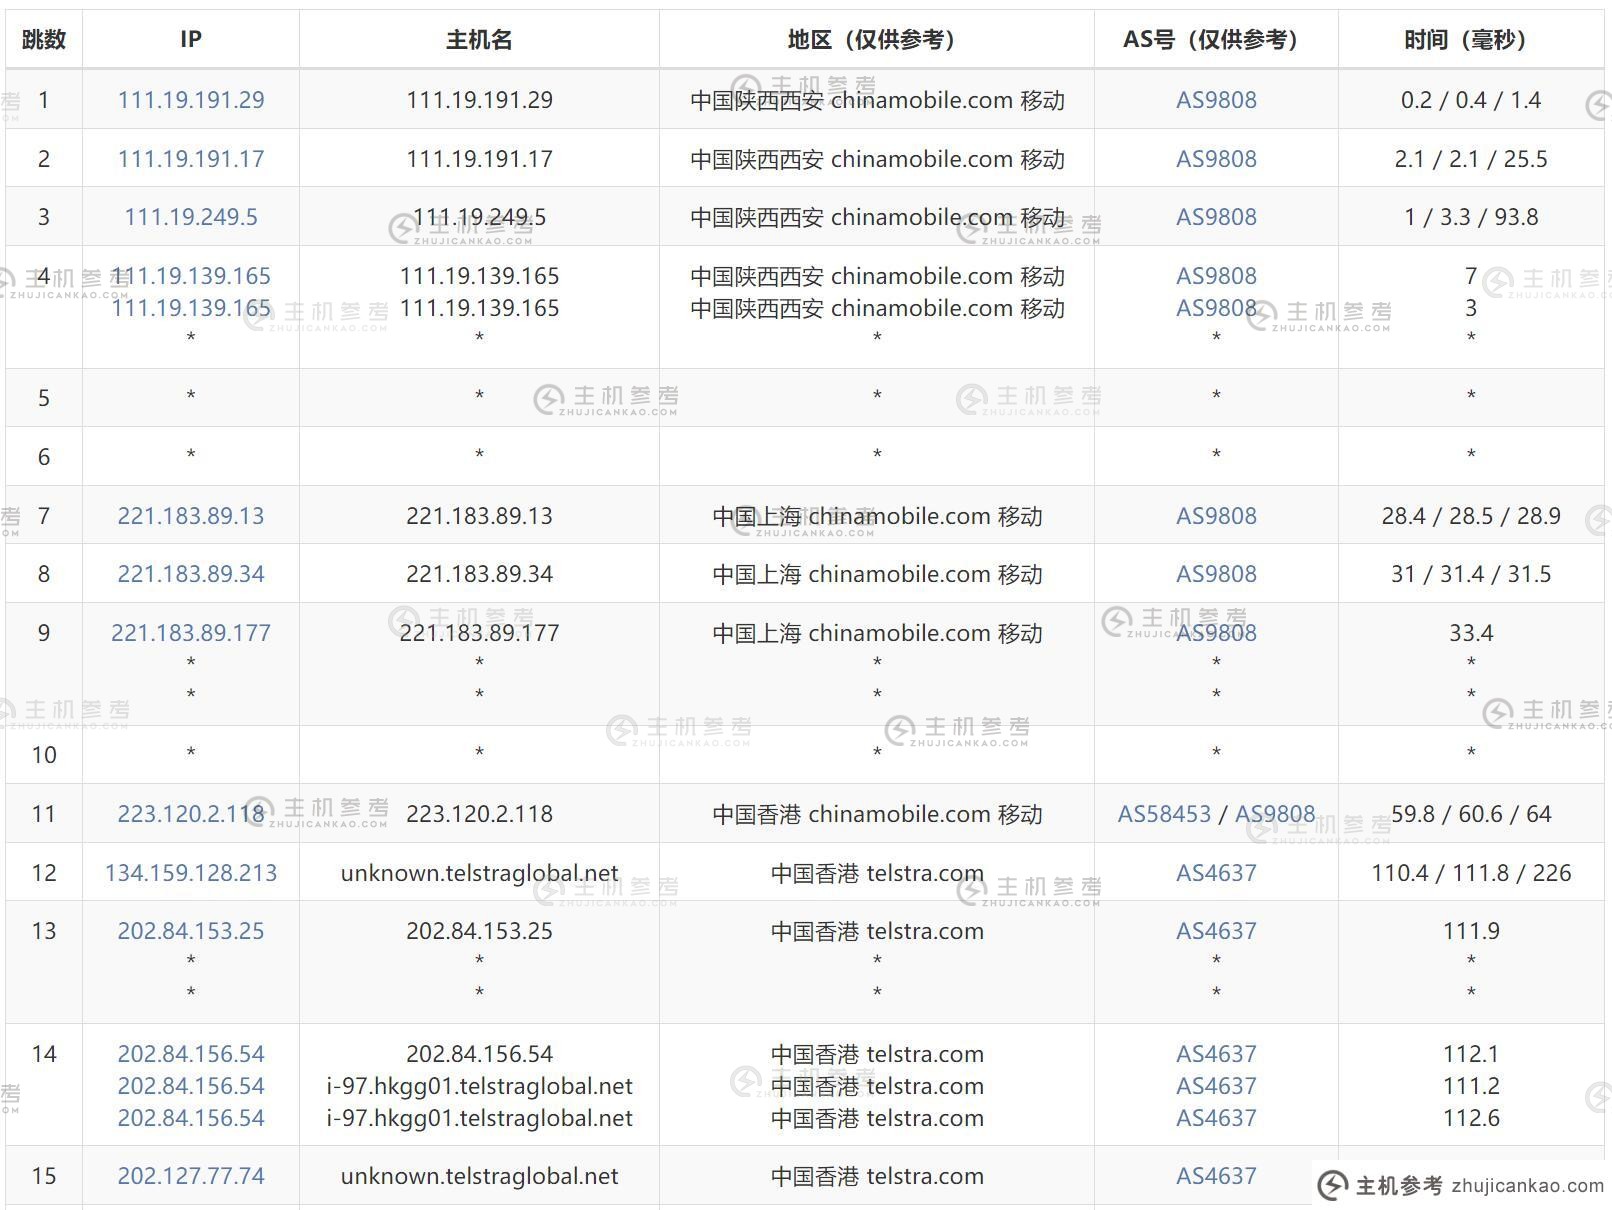1612x1210 pixels.
Task: Select hop number 5 cell
Action: pos(44,398)
